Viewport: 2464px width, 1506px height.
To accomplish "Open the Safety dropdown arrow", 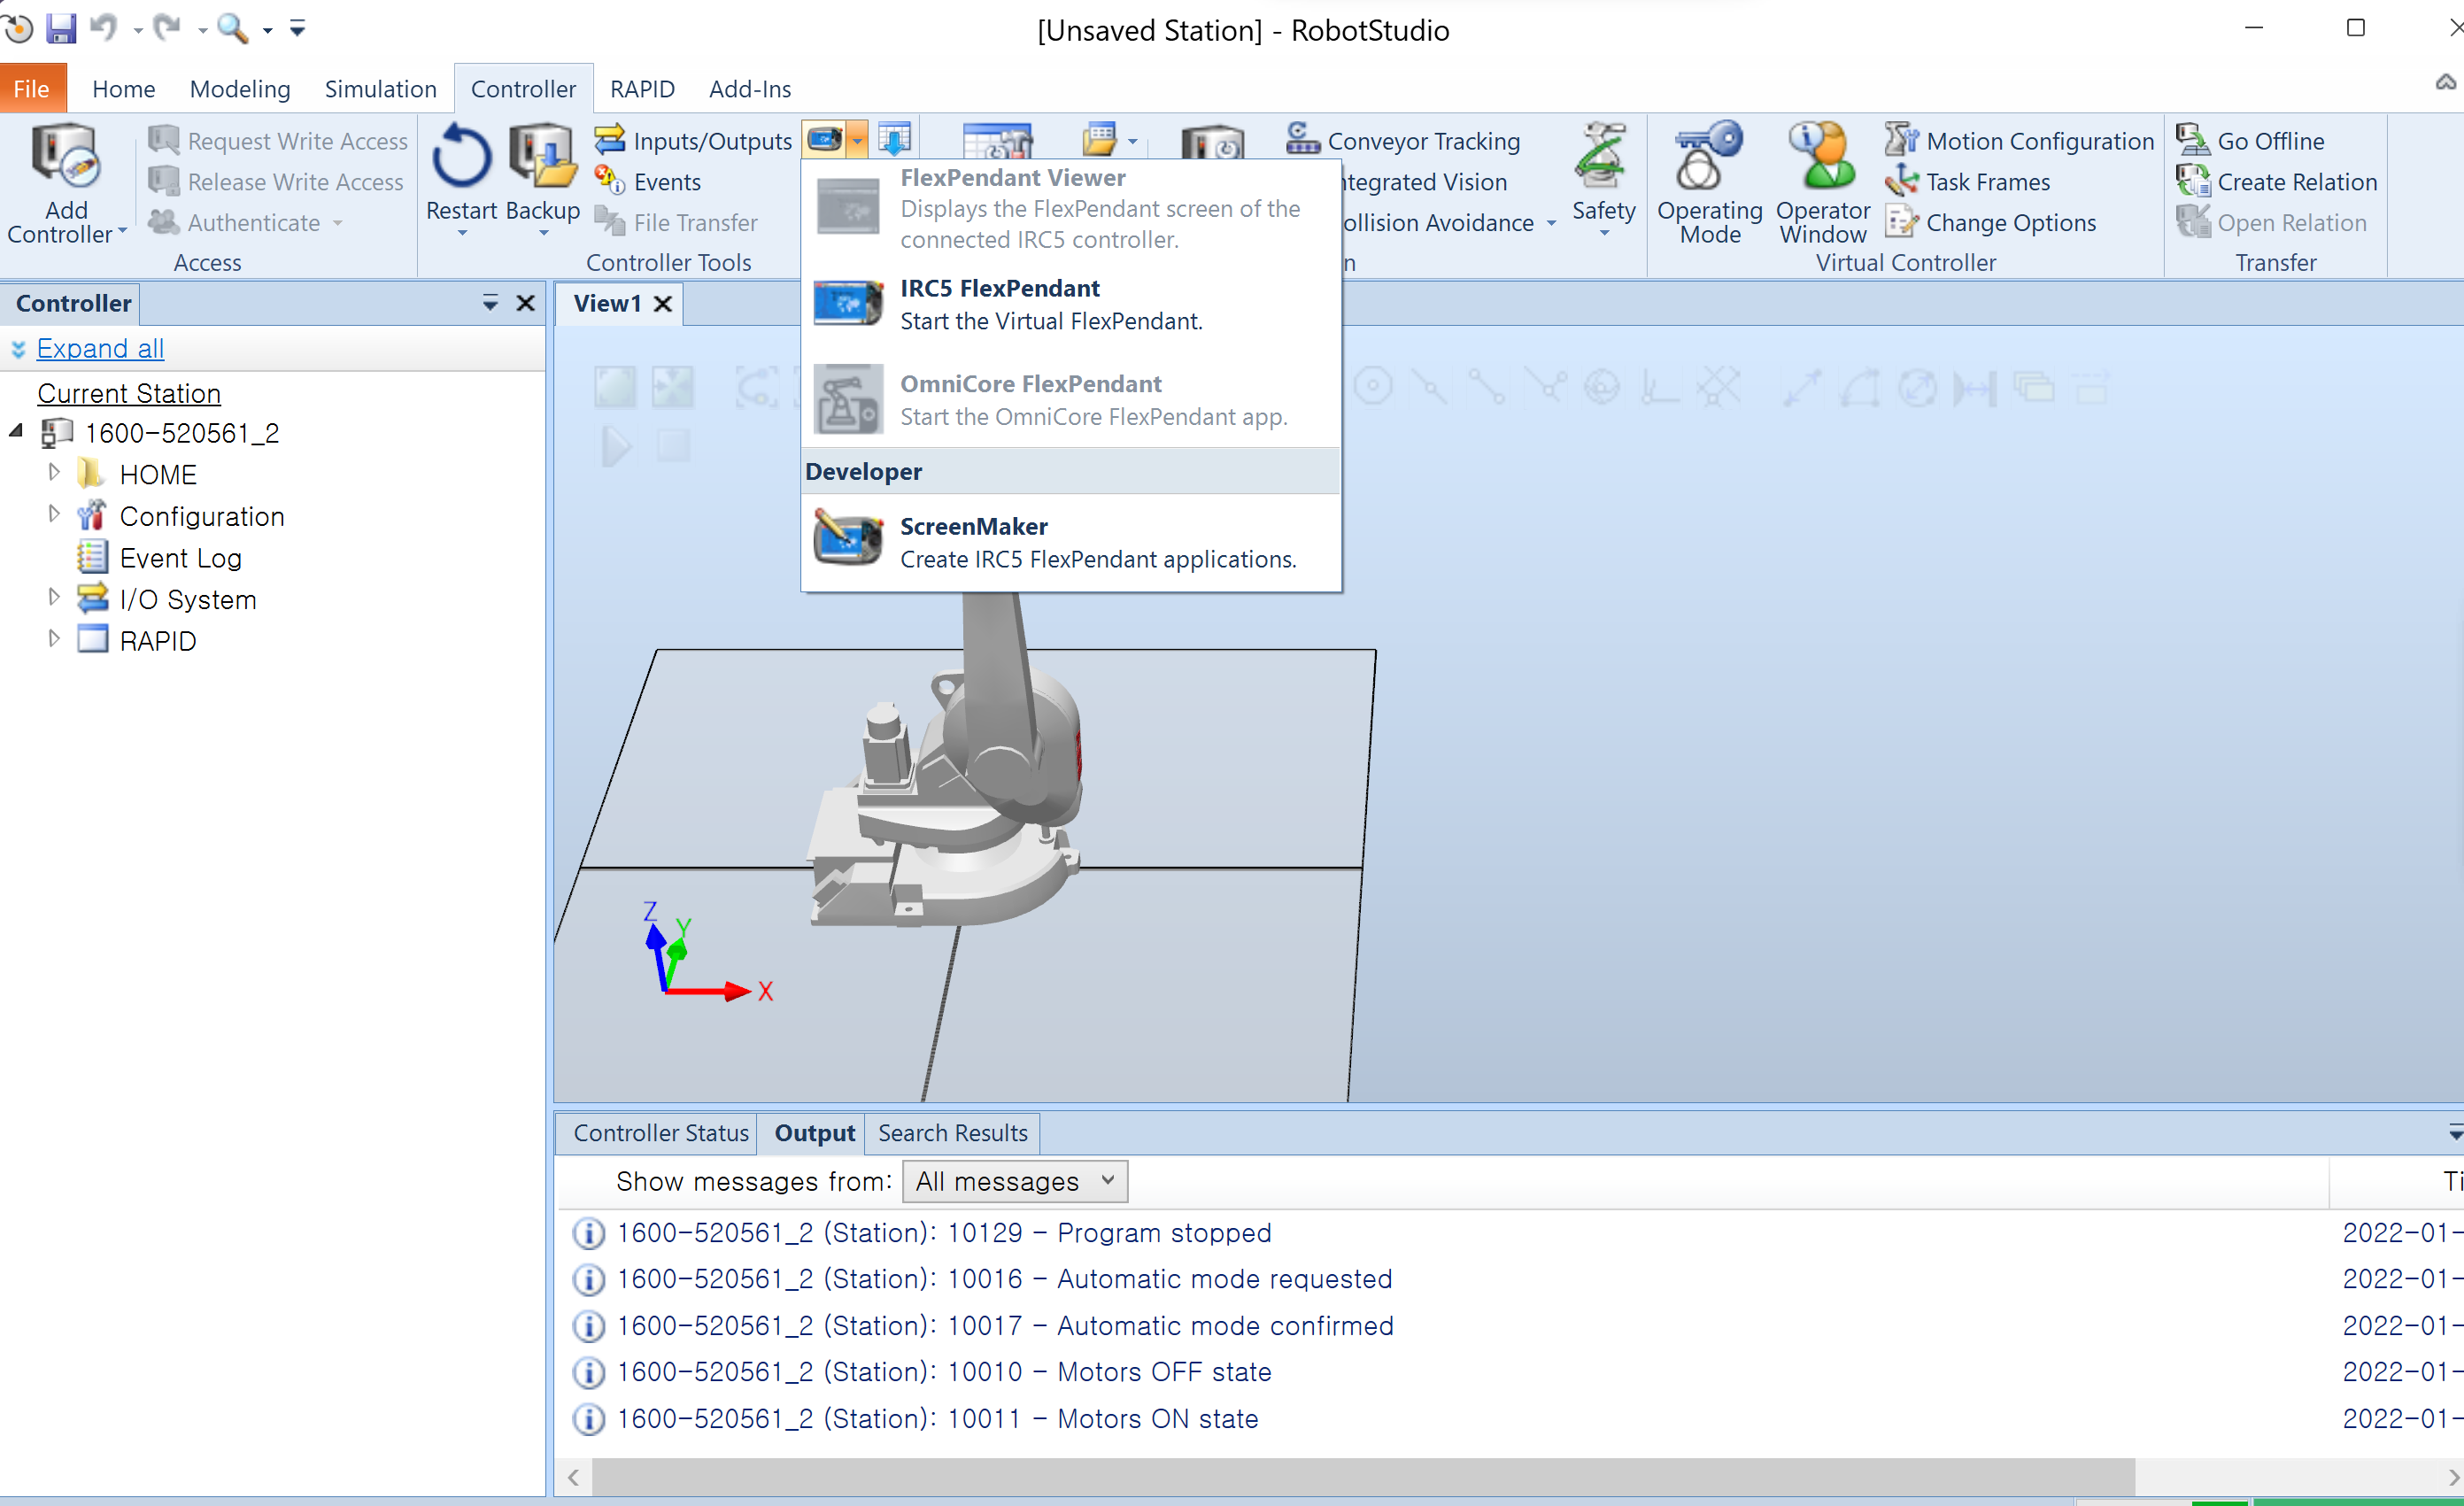I will 1604,234.
